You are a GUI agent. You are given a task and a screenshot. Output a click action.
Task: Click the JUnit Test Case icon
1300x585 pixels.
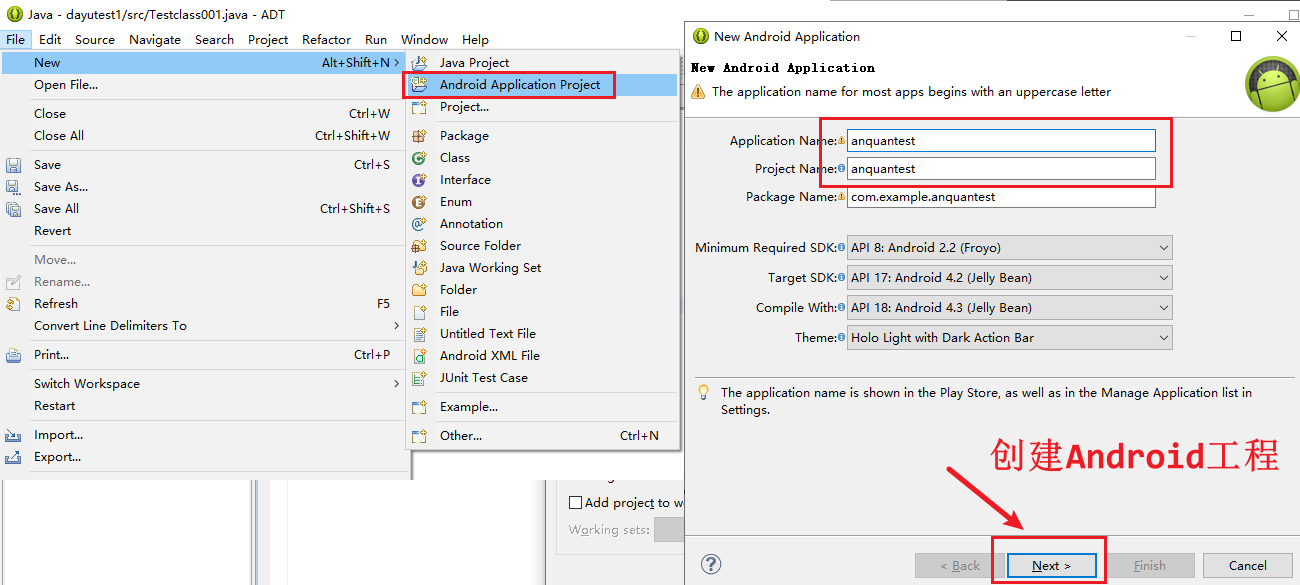420,378
